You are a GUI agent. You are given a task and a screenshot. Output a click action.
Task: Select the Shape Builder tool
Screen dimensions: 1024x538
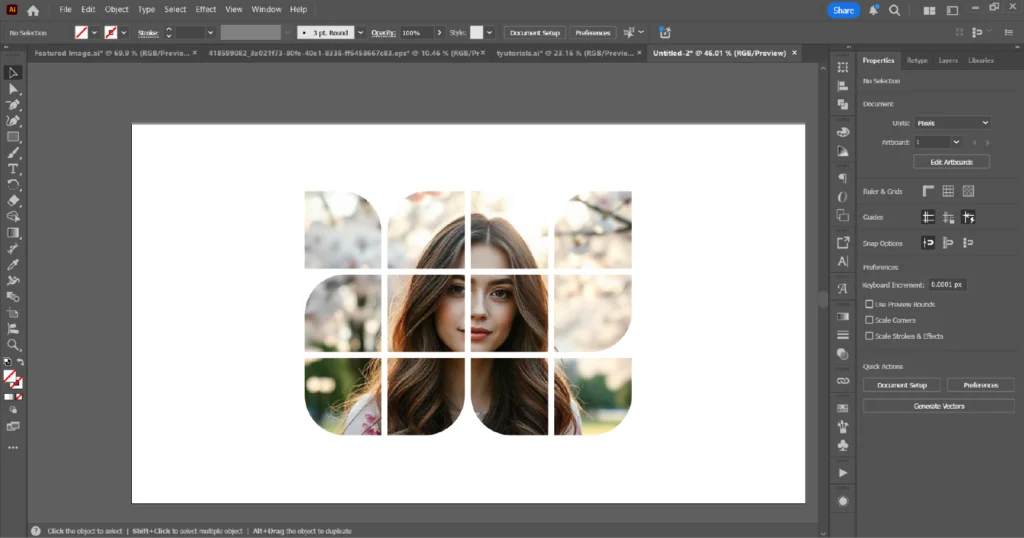pos(13,217)
